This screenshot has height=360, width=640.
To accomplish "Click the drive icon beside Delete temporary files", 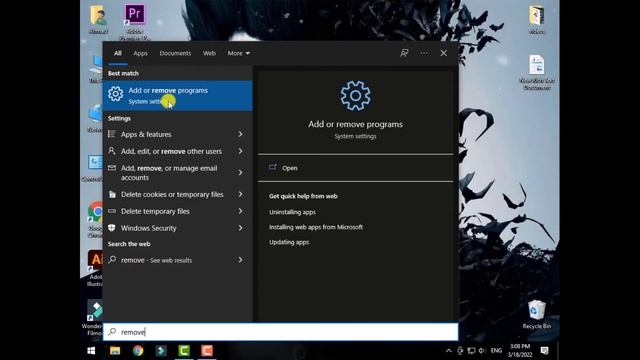I will coord(111,211).
